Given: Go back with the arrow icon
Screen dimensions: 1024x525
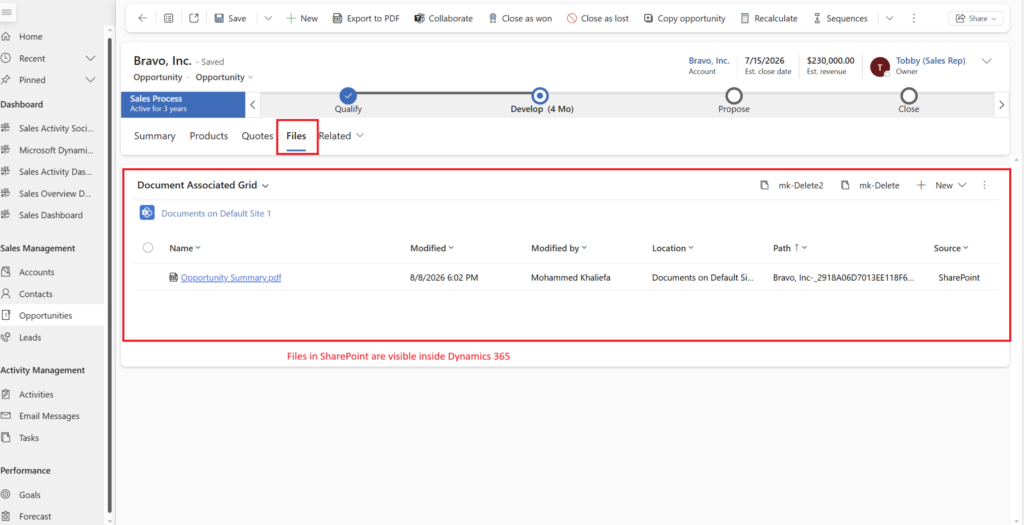Looking at the screenshot, I should coord(142,18).
